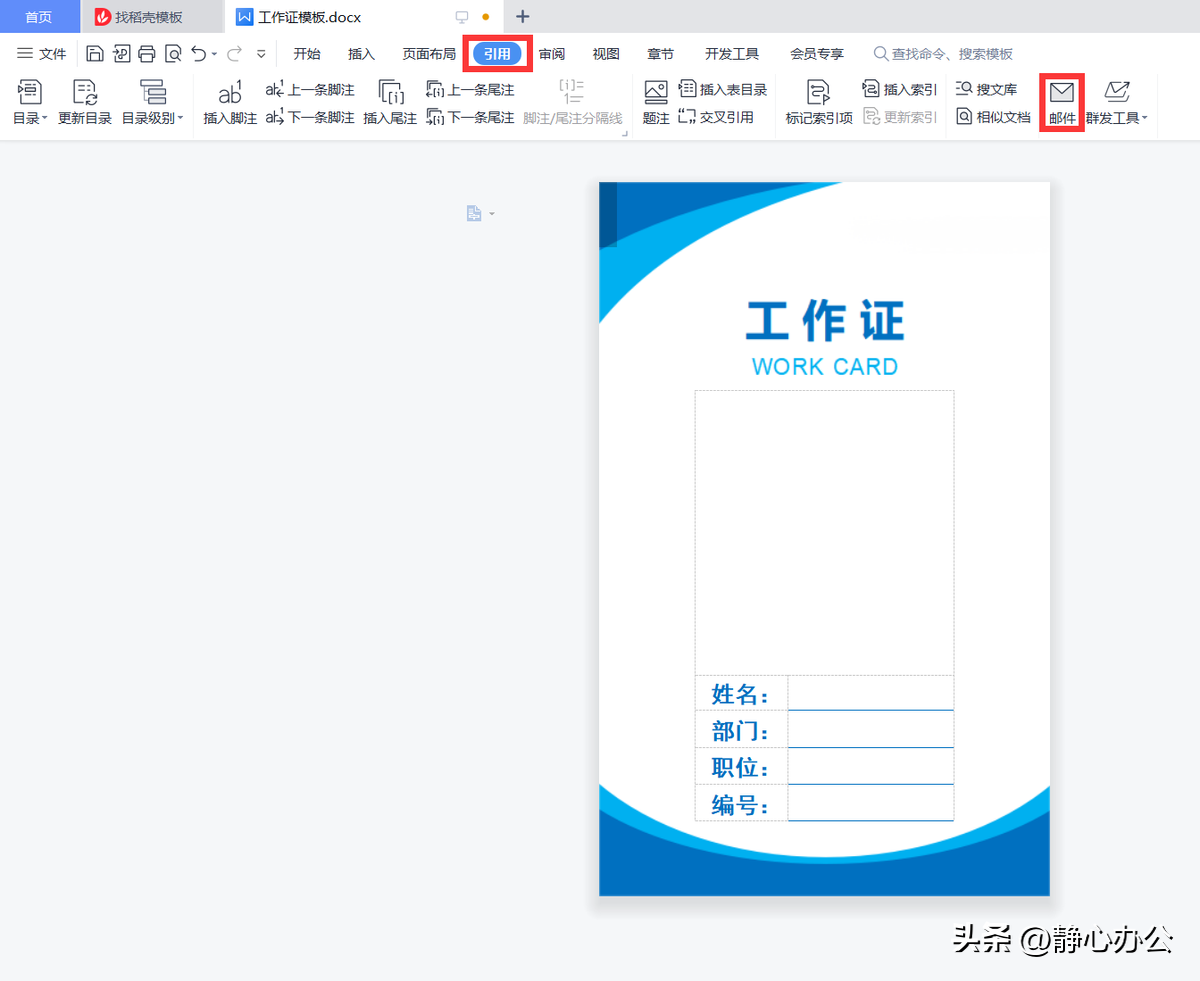
Task: Go to 上一条尾注 previous endnote
Action: 470,90
